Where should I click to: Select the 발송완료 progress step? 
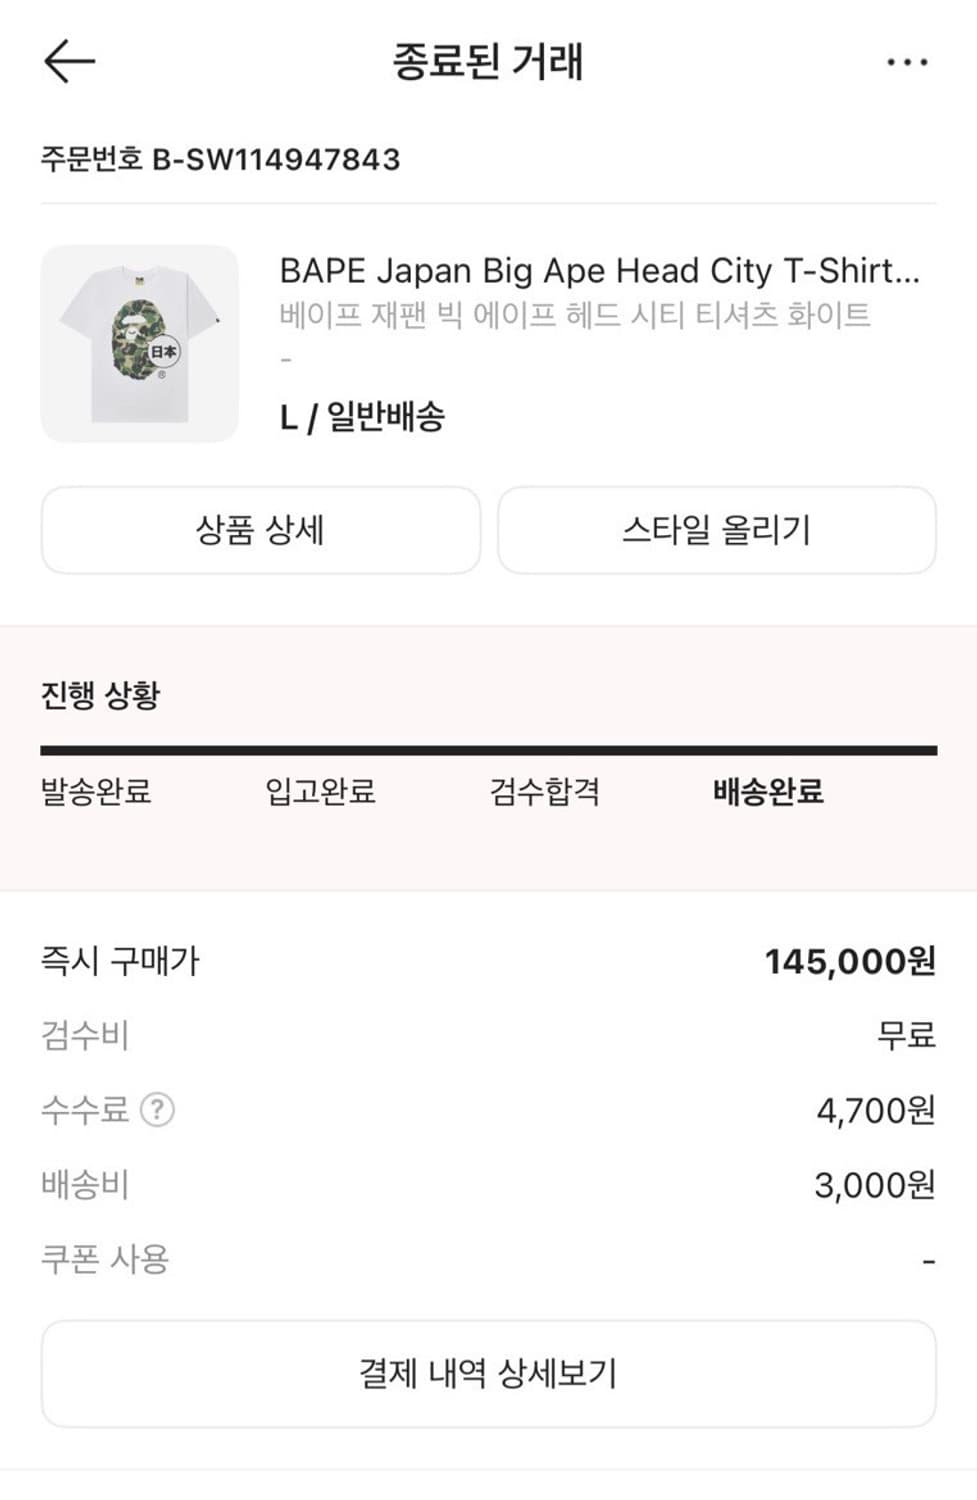tap(96, 791)
